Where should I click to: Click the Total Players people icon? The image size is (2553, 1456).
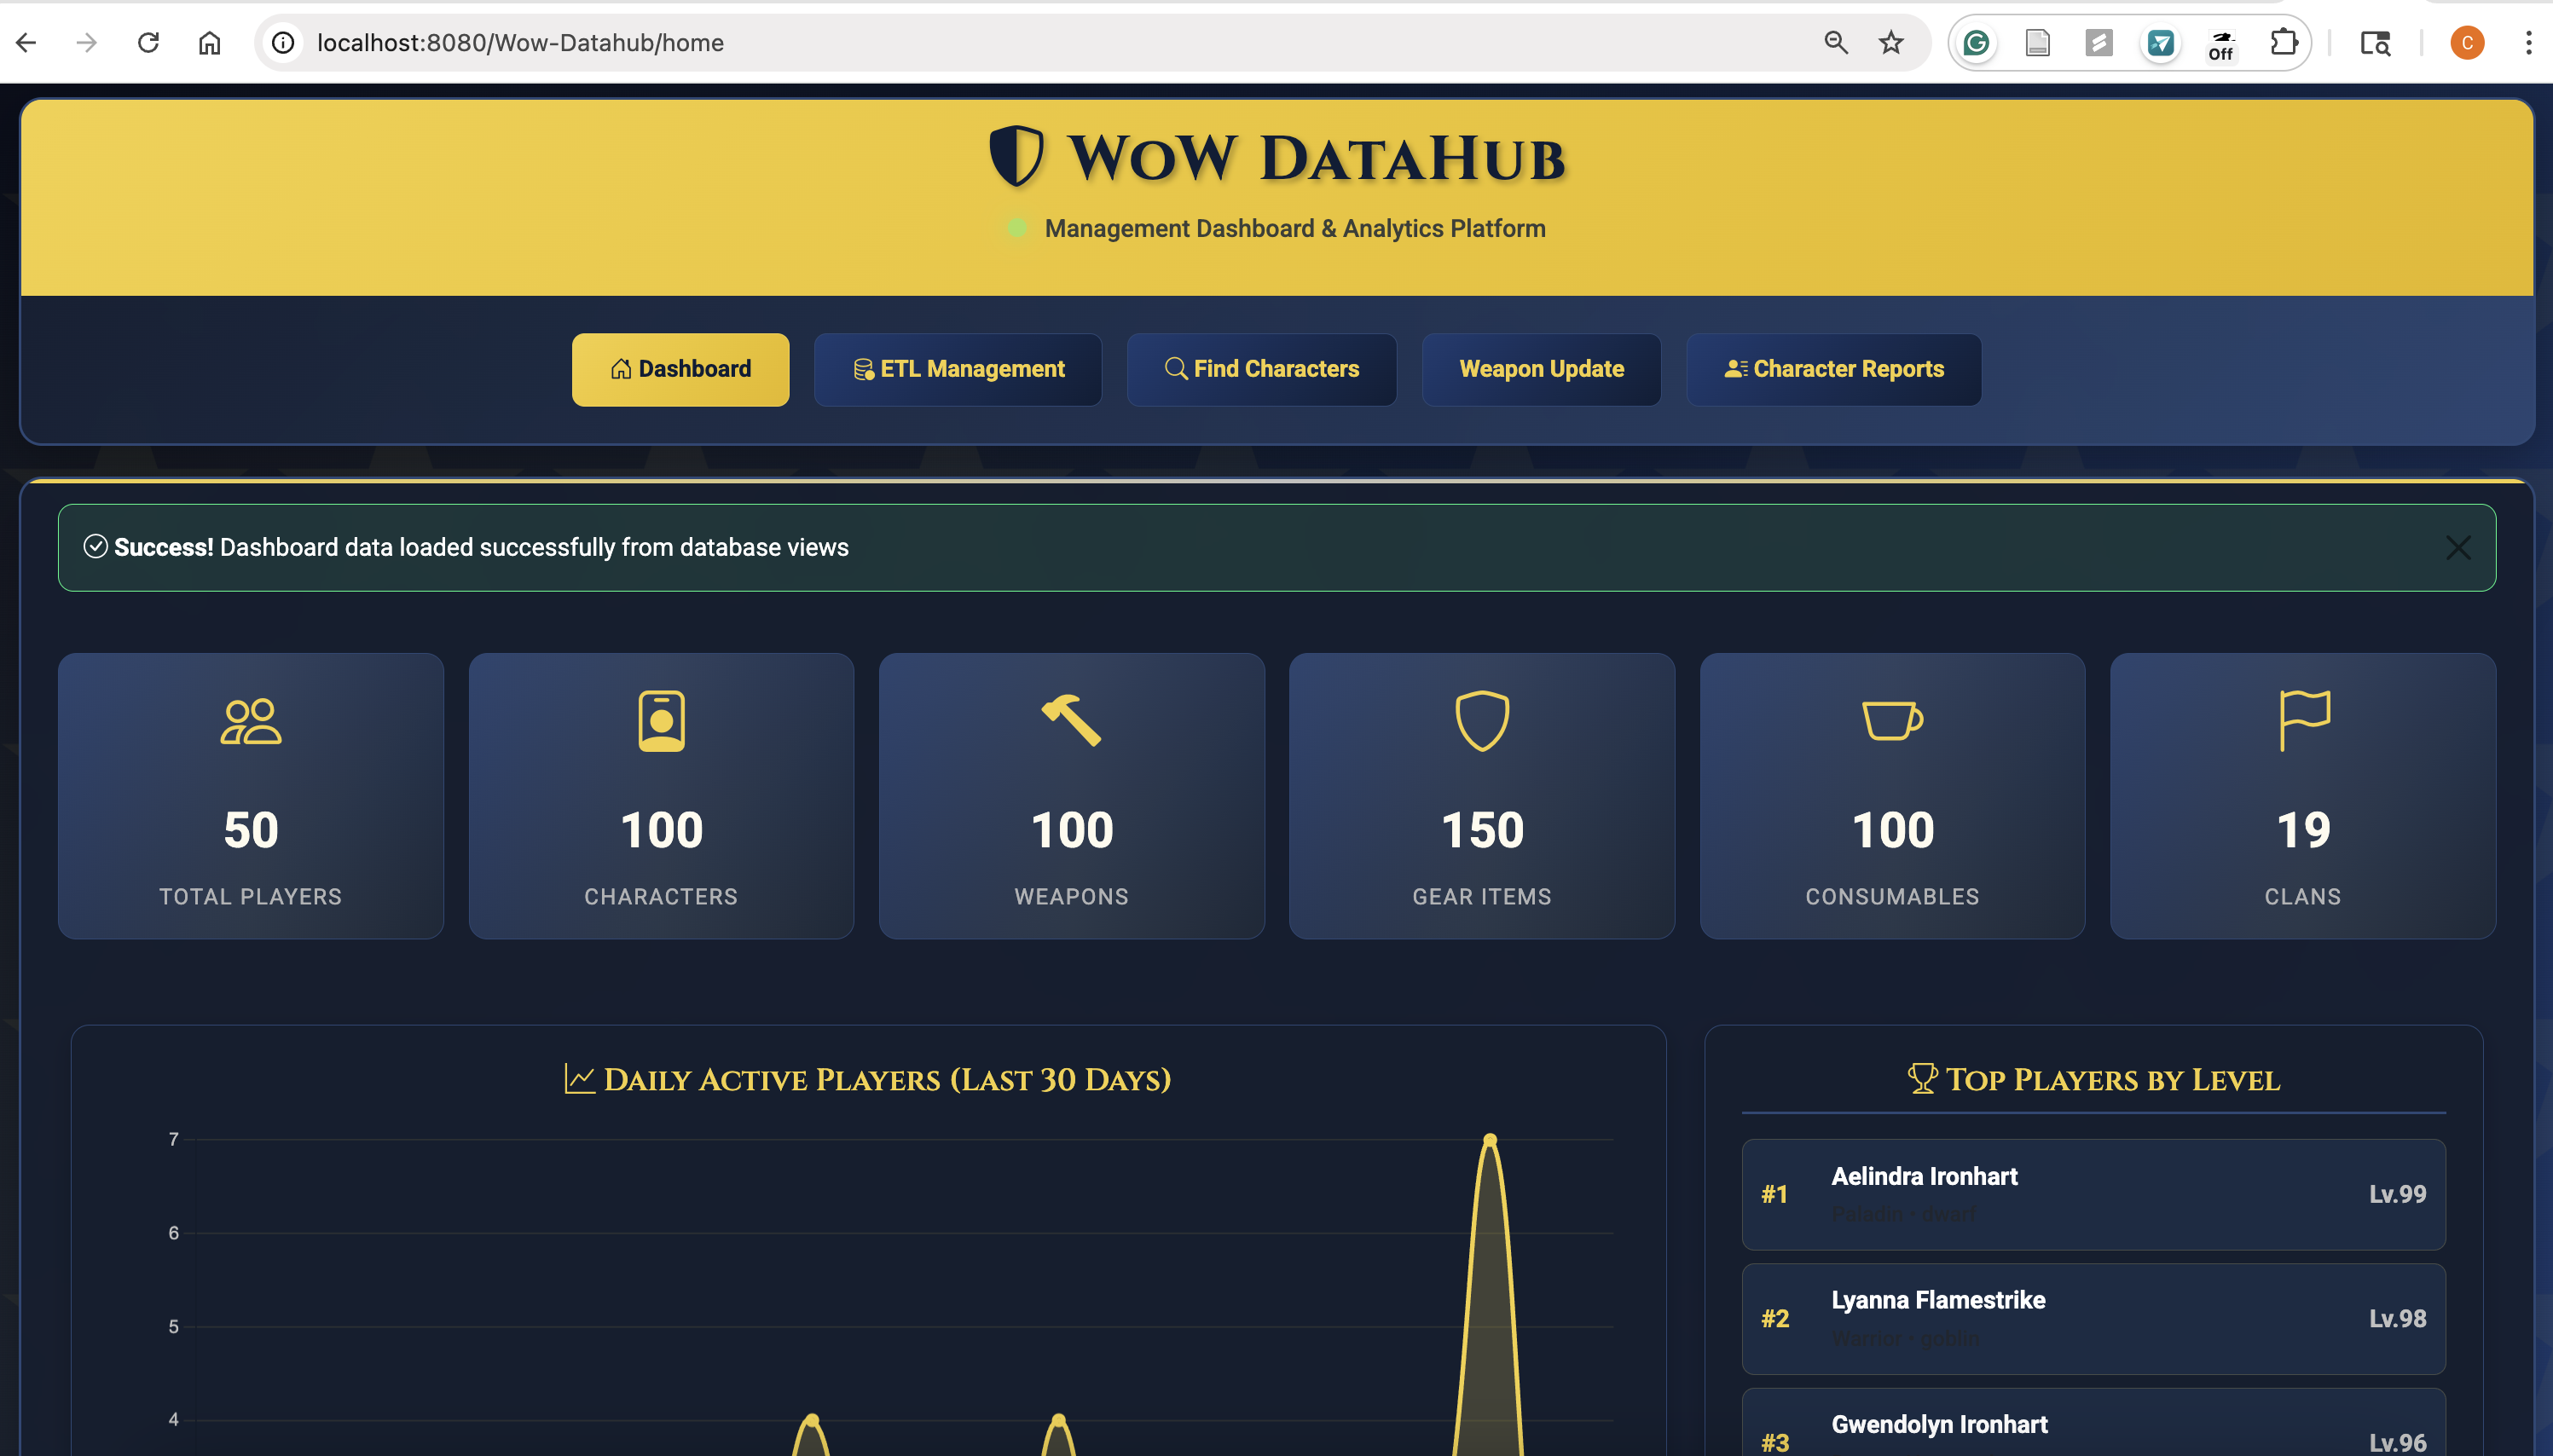pyautogui.click(x=251, y=721)
